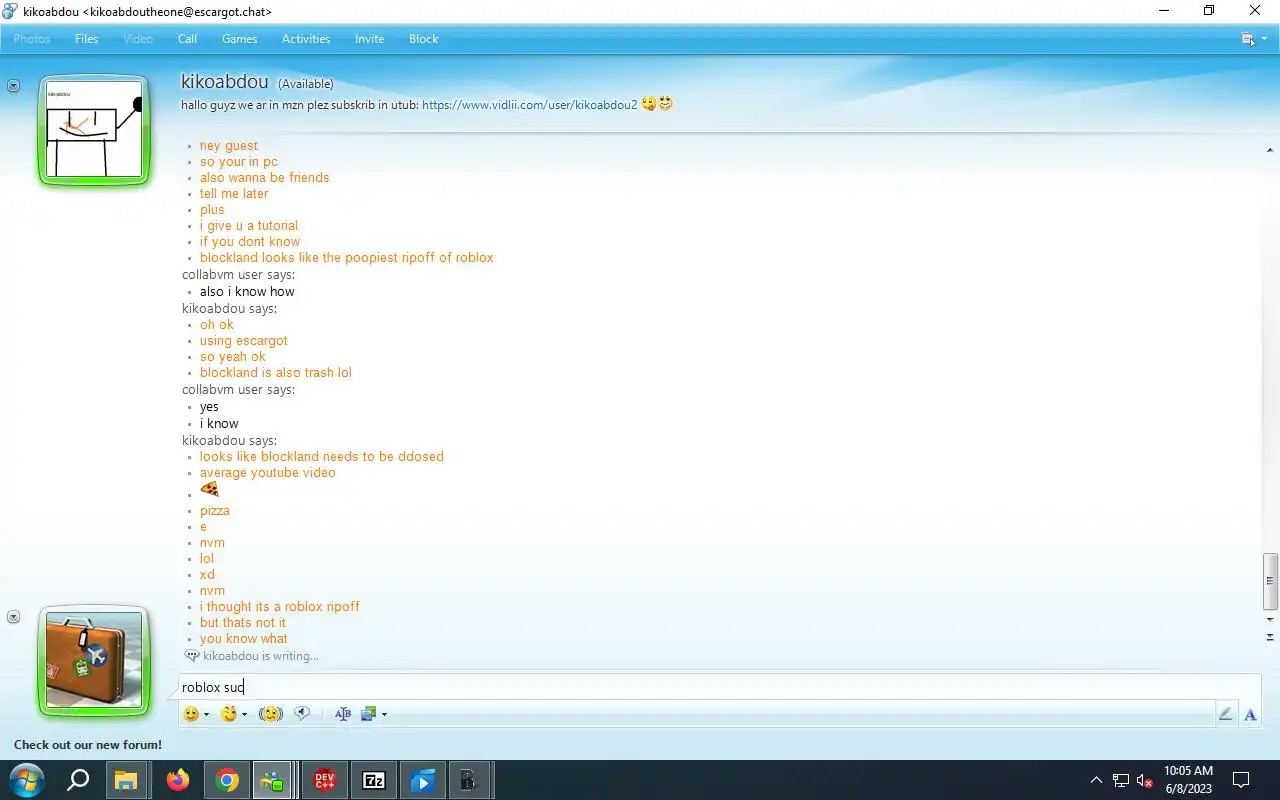Image resolution: width=1280 pixels, height=800 pixels.
Task: Open the Files menu
Action: (87, 39)
